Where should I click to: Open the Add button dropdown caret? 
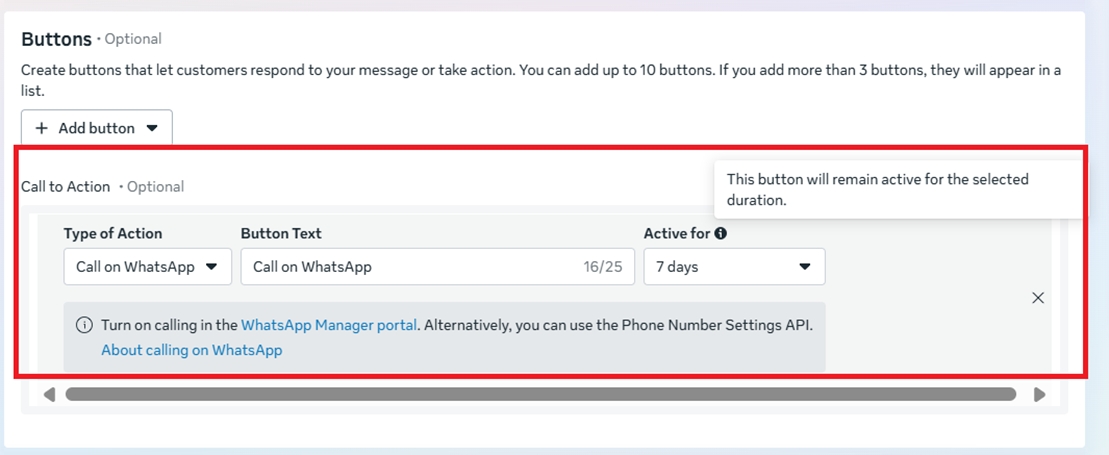click(x=152, y=128)
